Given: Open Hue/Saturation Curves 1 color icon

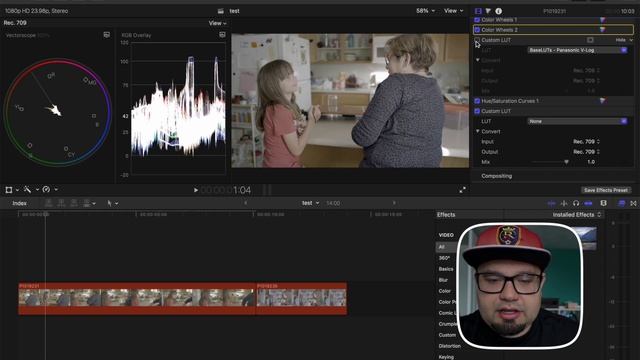Looking at the screenshot, I should (602, 100).
